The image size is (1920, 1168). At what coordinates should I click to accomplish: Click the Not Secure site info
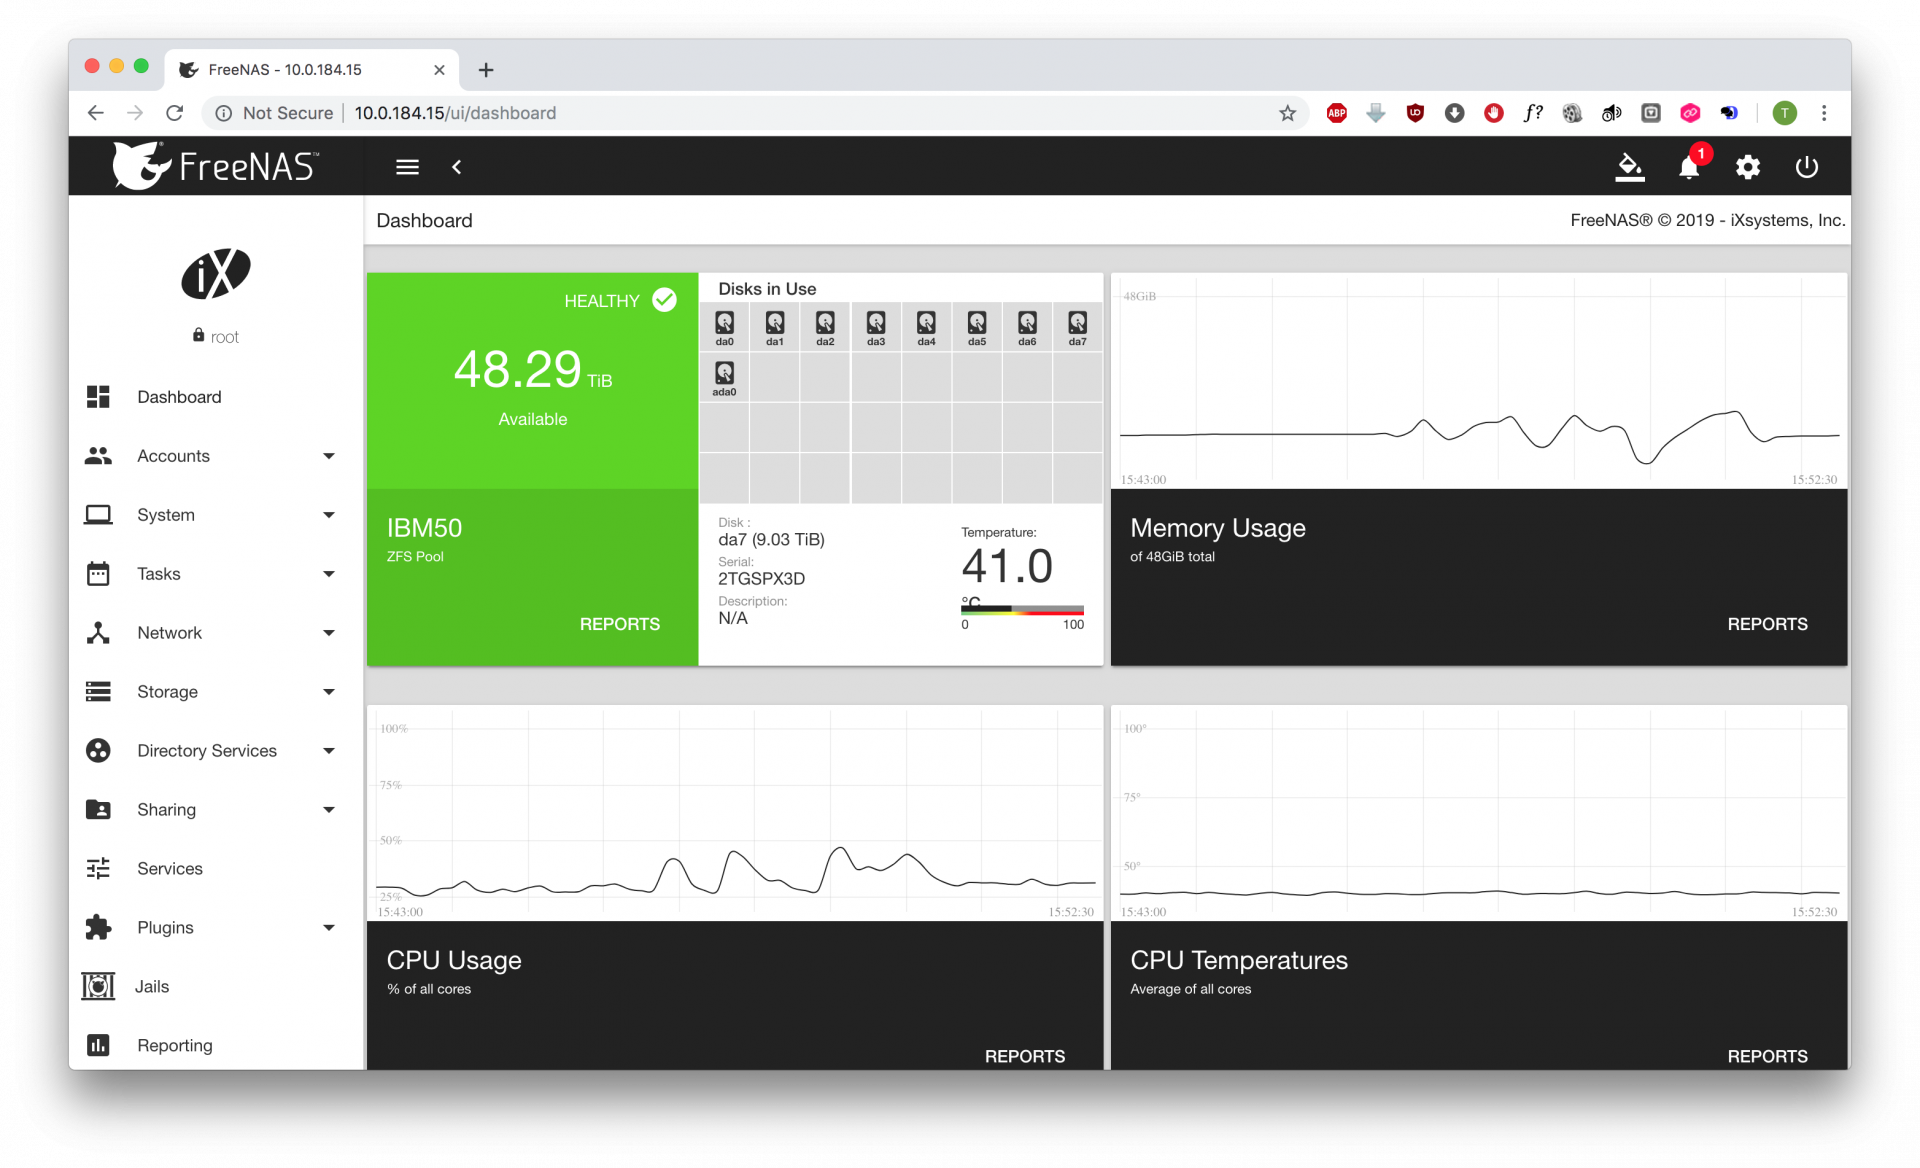click(x=275, y=113)
